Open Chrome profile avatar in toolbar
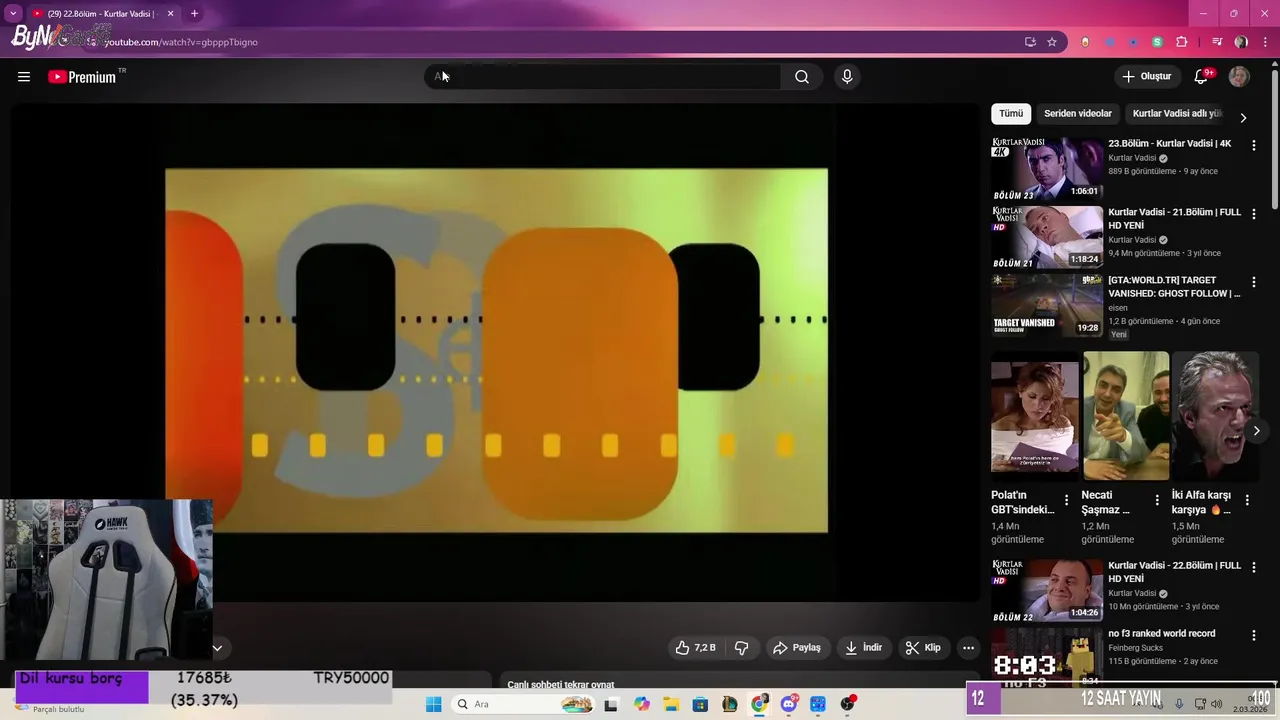Screen dimensions: 1280x720 point(1241,42)
